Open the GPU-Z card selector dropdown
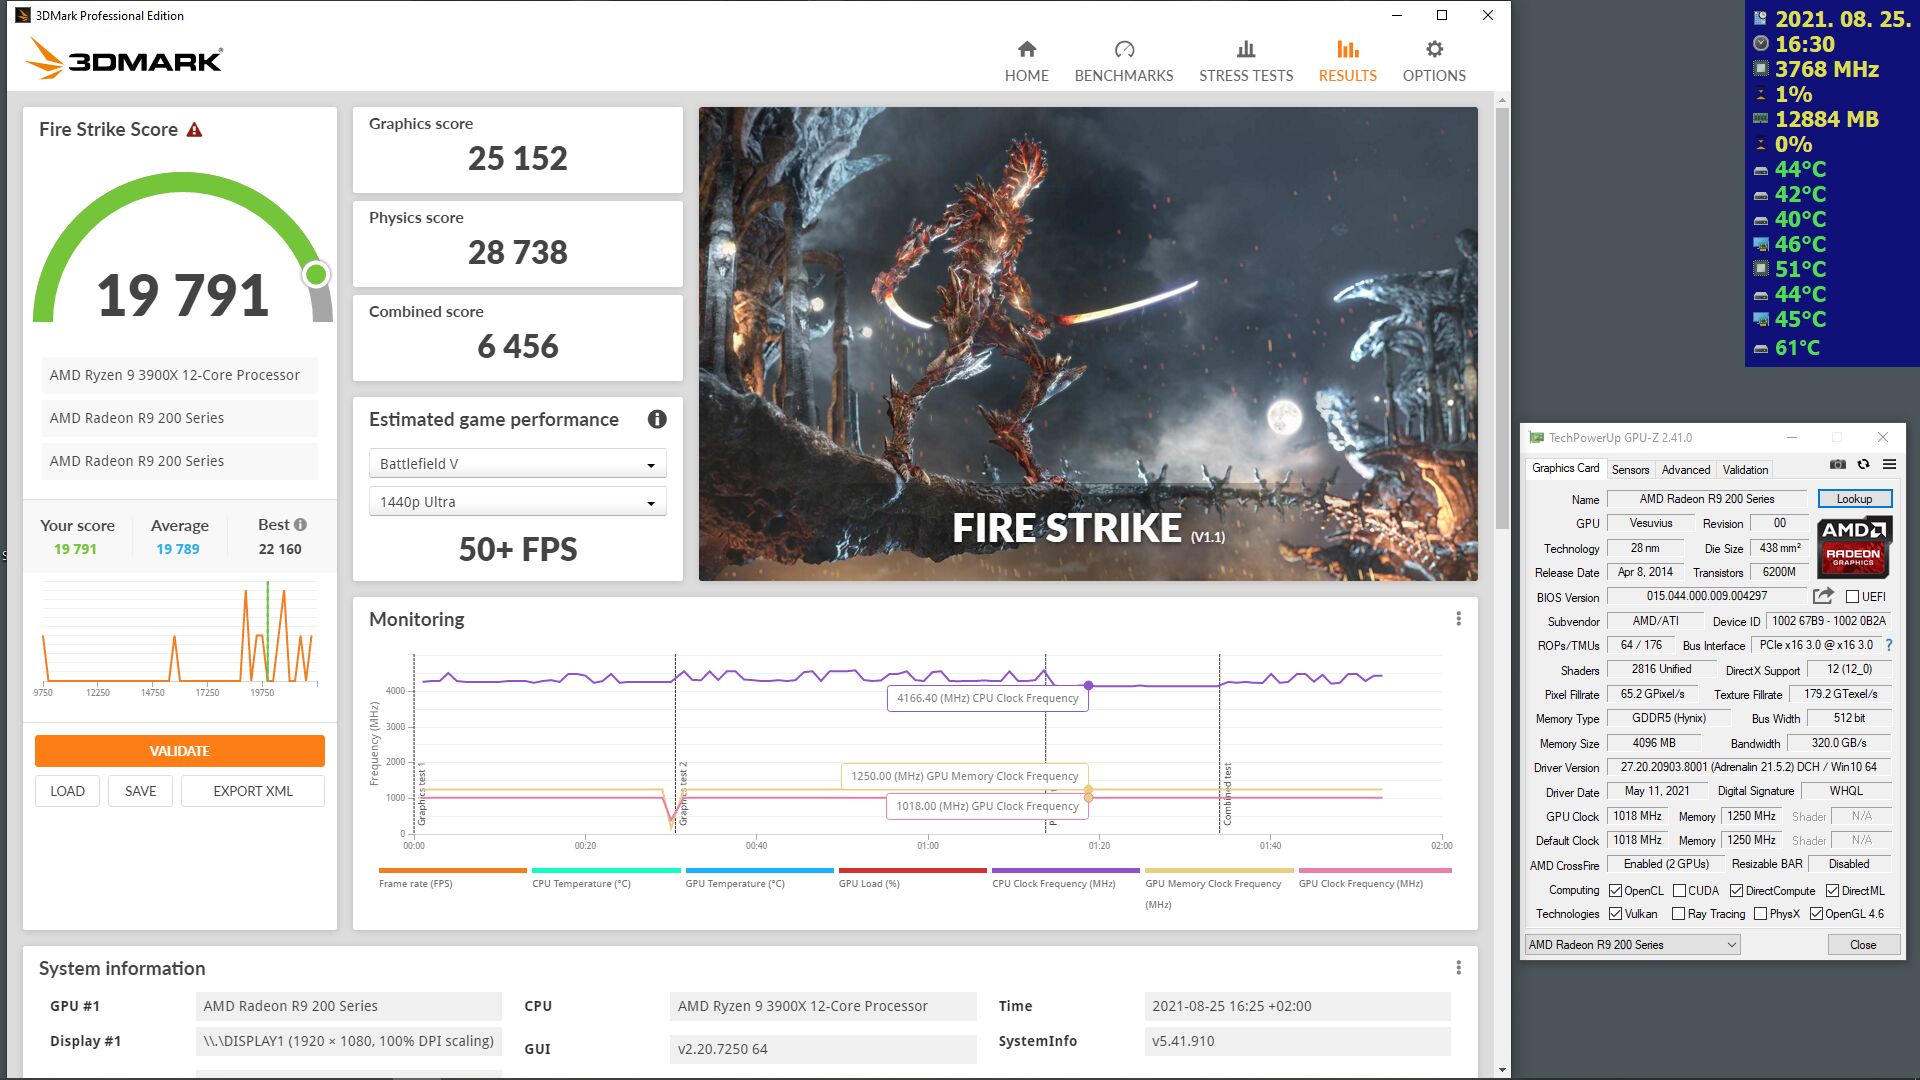The image size is (1920, 1080). [1632, 944]
